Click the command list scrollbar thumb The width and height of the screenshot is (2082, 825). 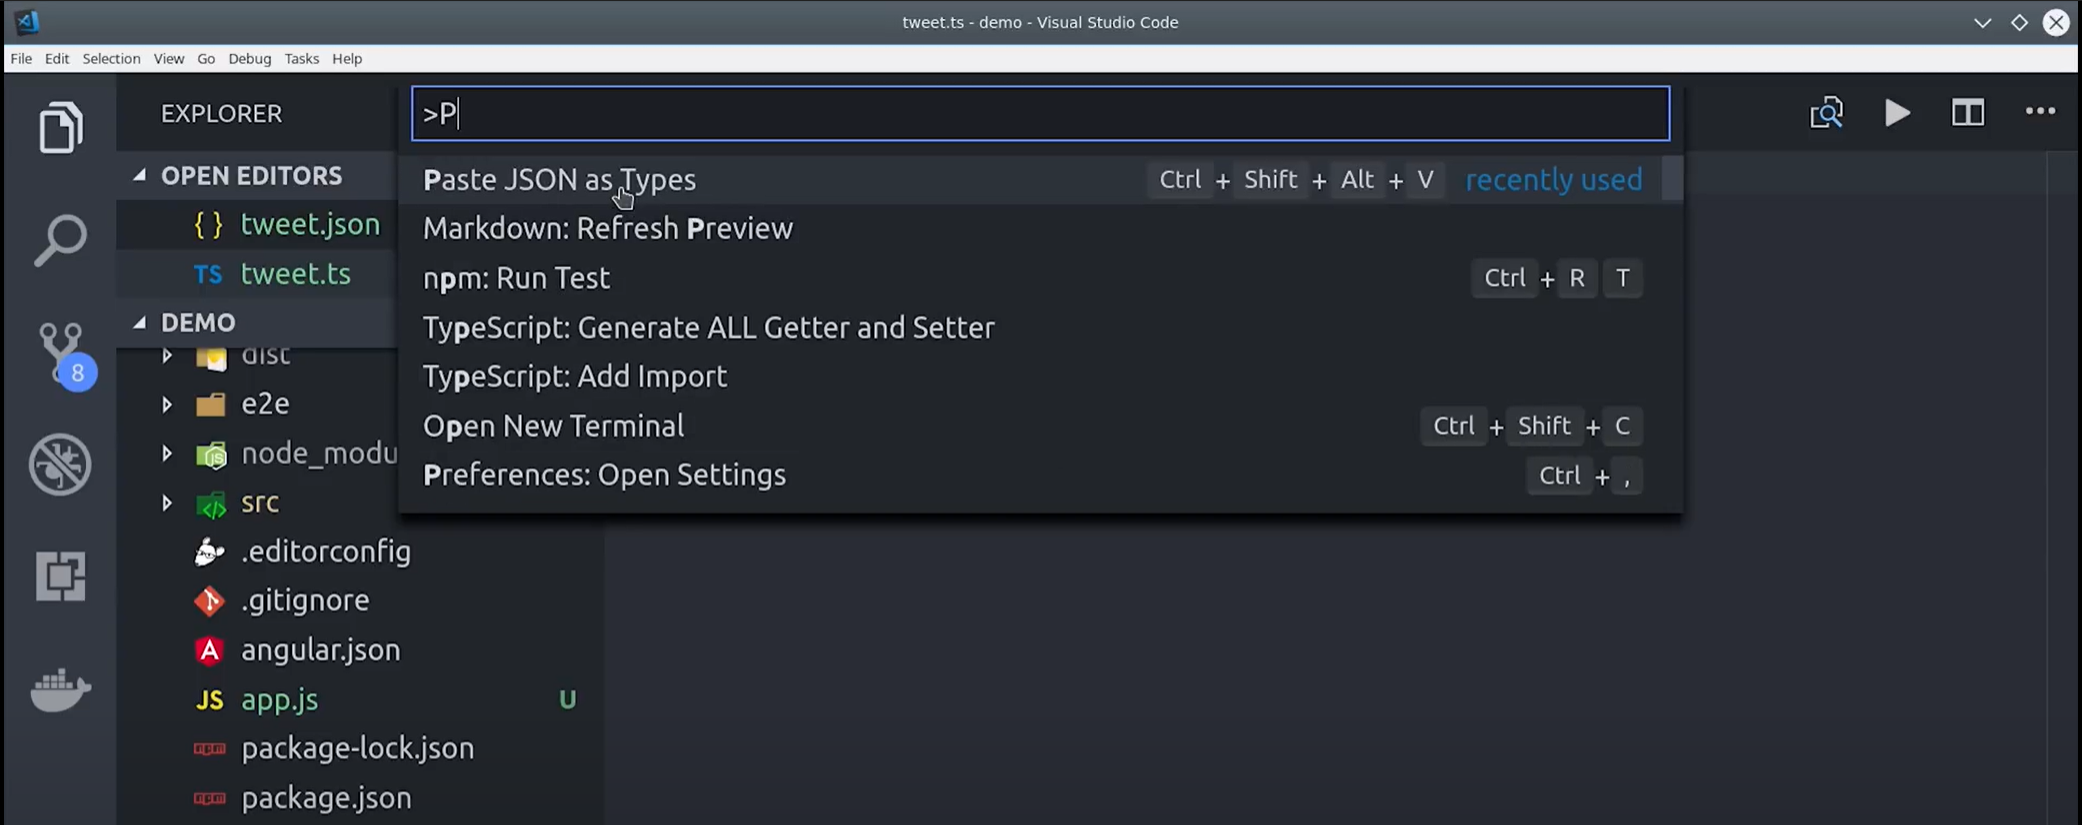click(x=1672, y=179)
